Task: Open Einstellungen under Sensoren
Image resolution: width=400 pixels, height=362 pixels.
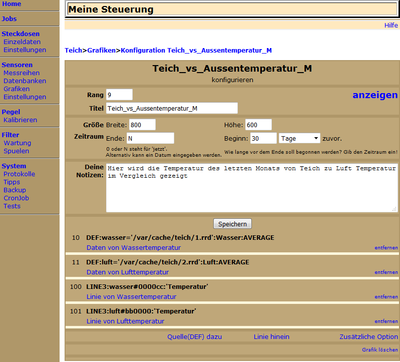Action: pos(25,97)
